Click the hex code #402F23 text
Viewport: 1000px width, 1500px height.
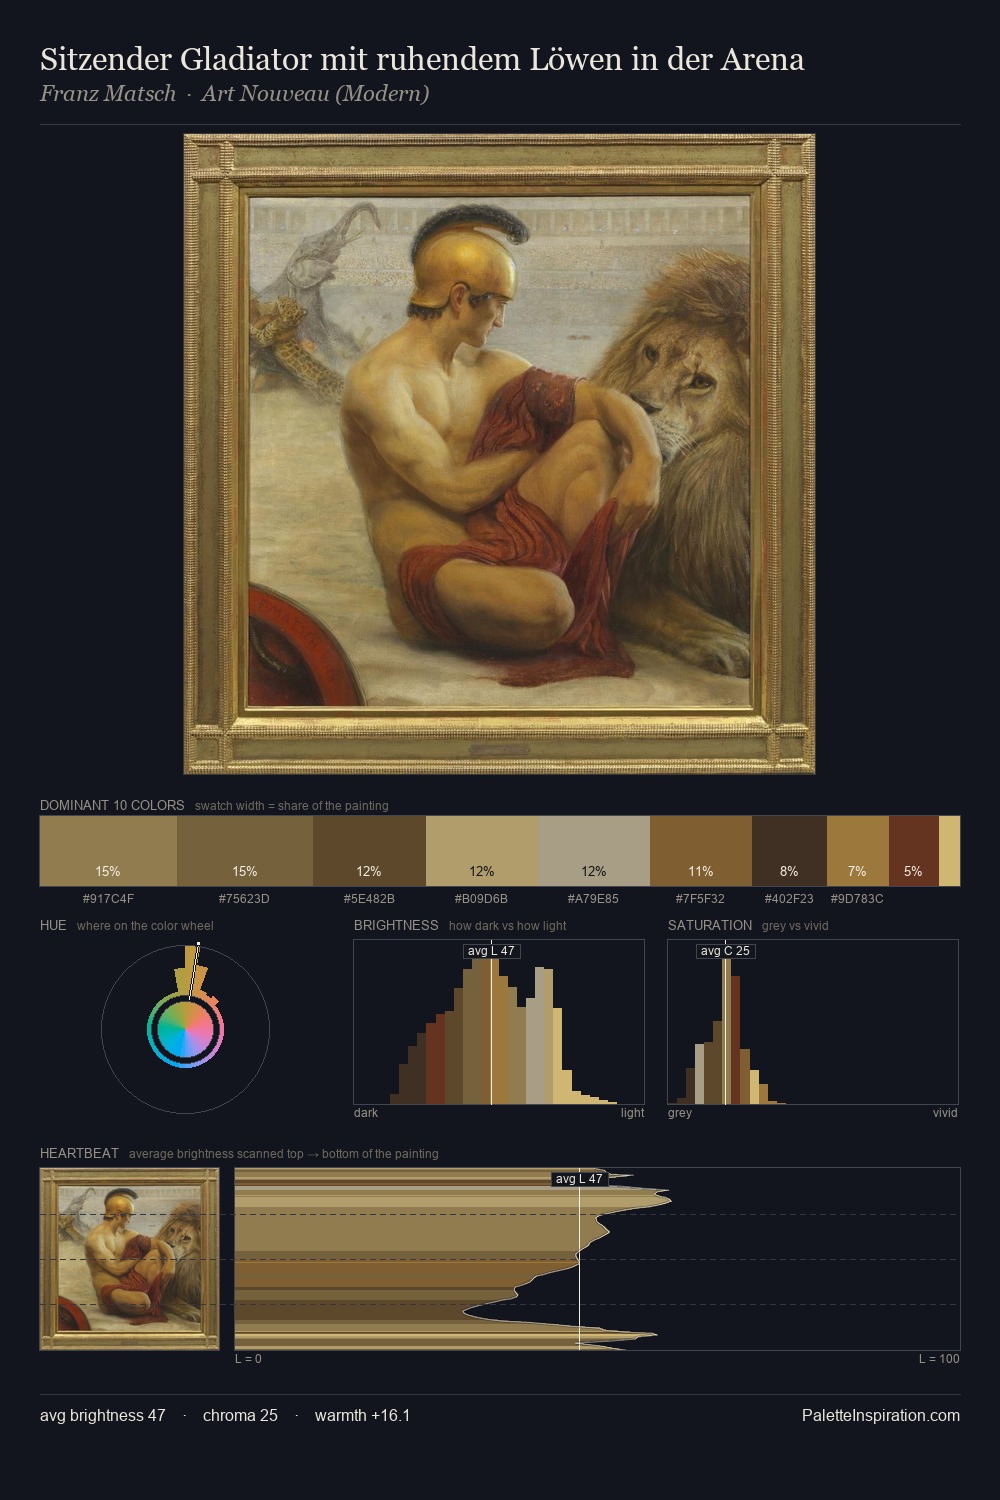[x=789, y=898]
